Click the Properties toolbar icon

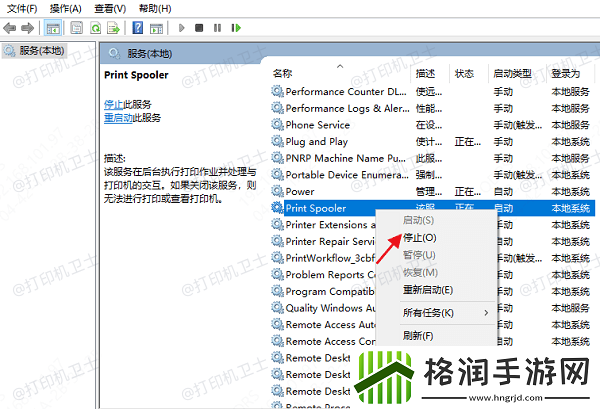point(77,28)
